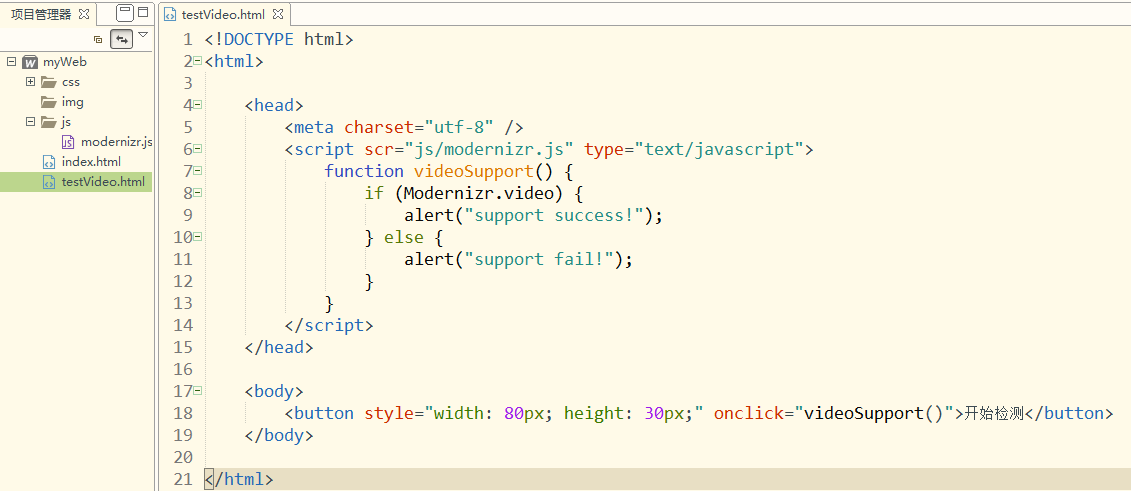Click Modernizr.video in the if condition
1131x491 pixels.
coord(479,193)
